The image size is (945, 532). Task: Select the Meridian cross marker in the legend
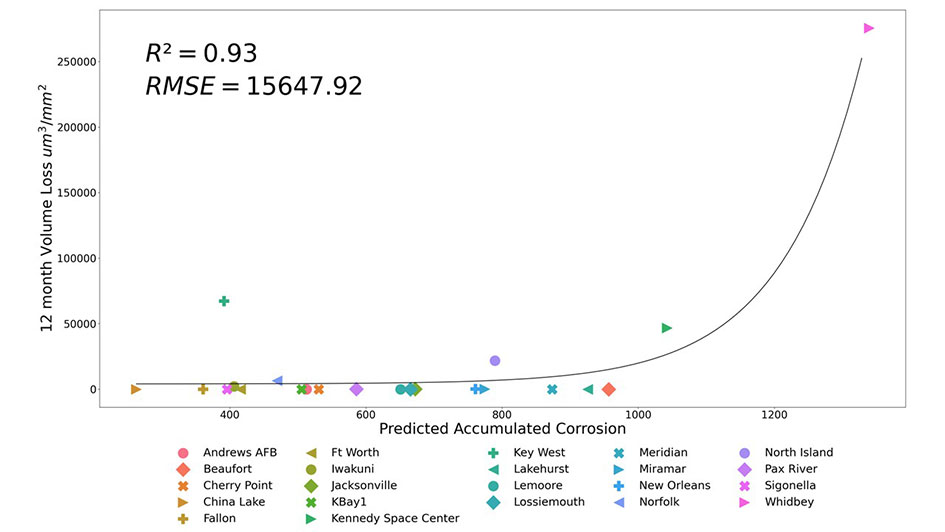[x=619, y=453]
